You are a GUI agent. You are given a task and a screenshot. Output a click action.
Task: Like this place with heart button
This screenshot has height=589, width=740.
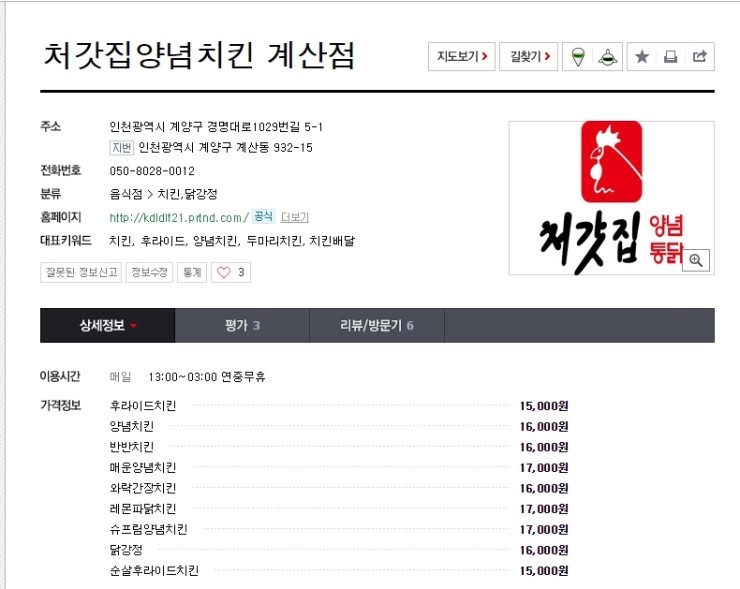(x=231, y=272)
